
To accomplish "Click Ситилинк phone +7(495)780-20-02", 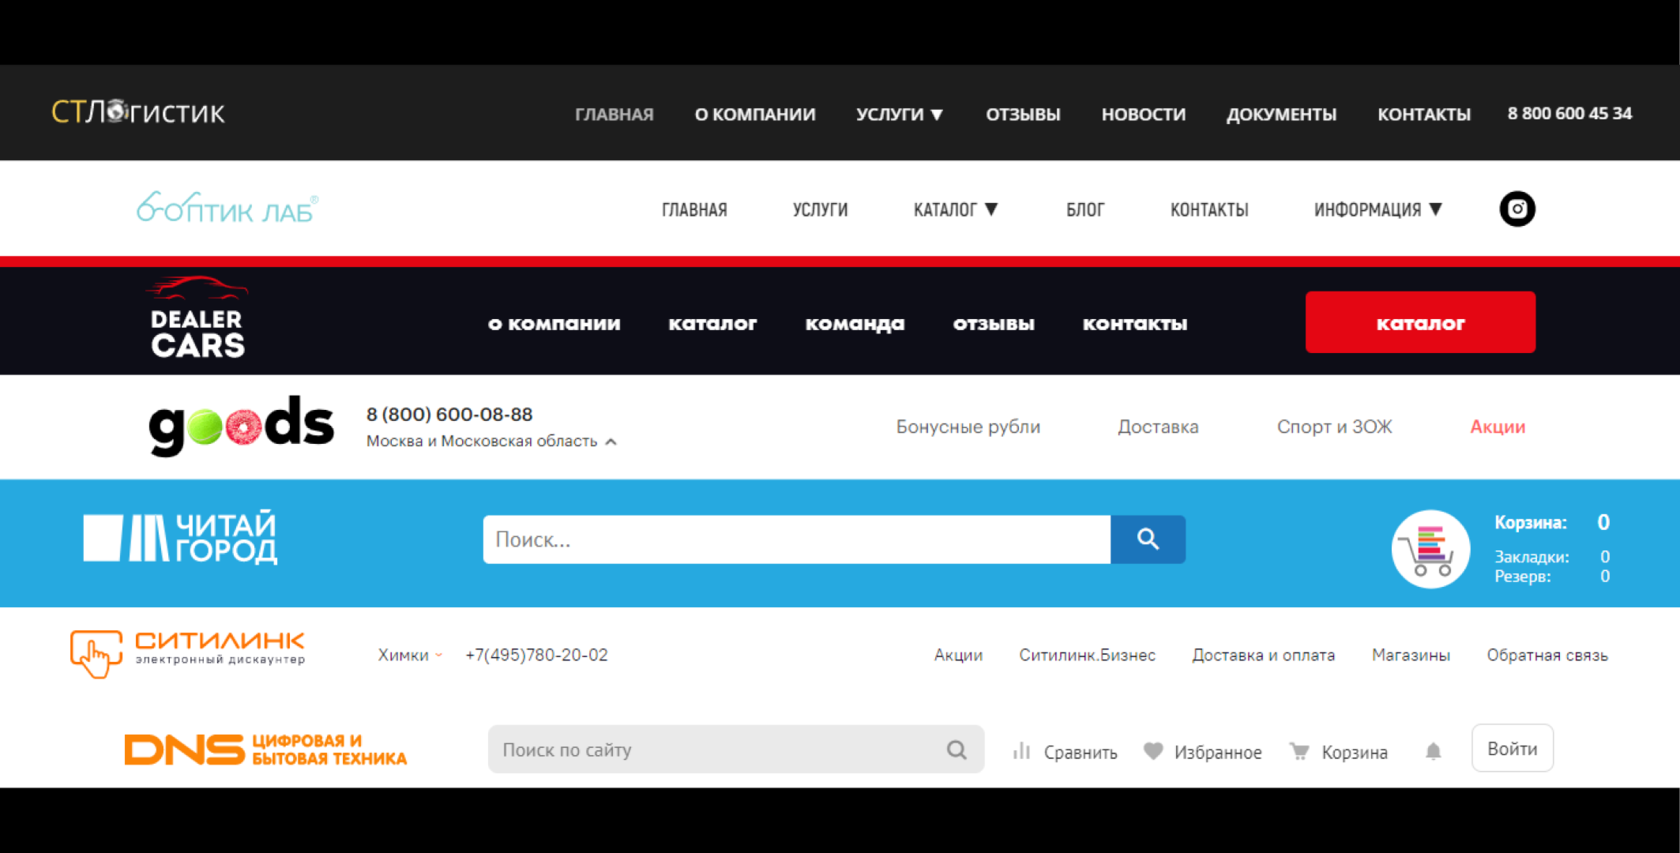I will coord(536,655).
